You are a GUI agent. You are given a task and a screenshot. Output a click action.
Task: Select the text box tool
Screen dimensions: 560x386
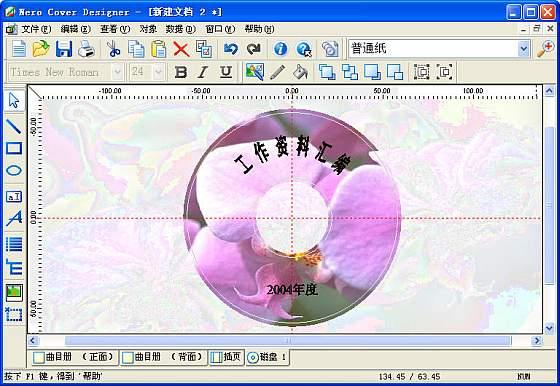14,196
